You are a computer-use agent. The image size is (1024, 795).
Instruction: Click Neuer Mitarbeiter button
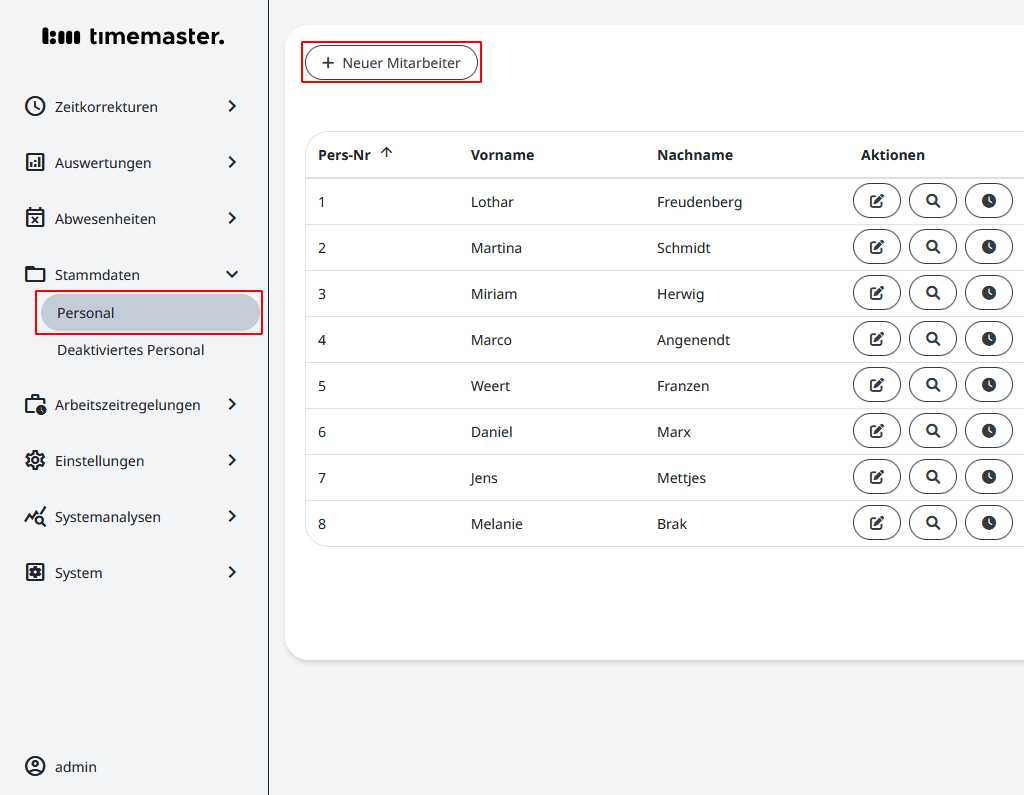(391, 62)
